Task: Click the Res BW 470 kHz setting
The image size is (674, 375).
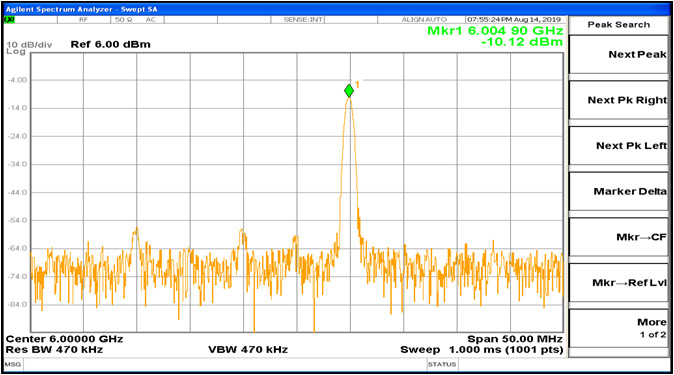Action: point(54,350)
